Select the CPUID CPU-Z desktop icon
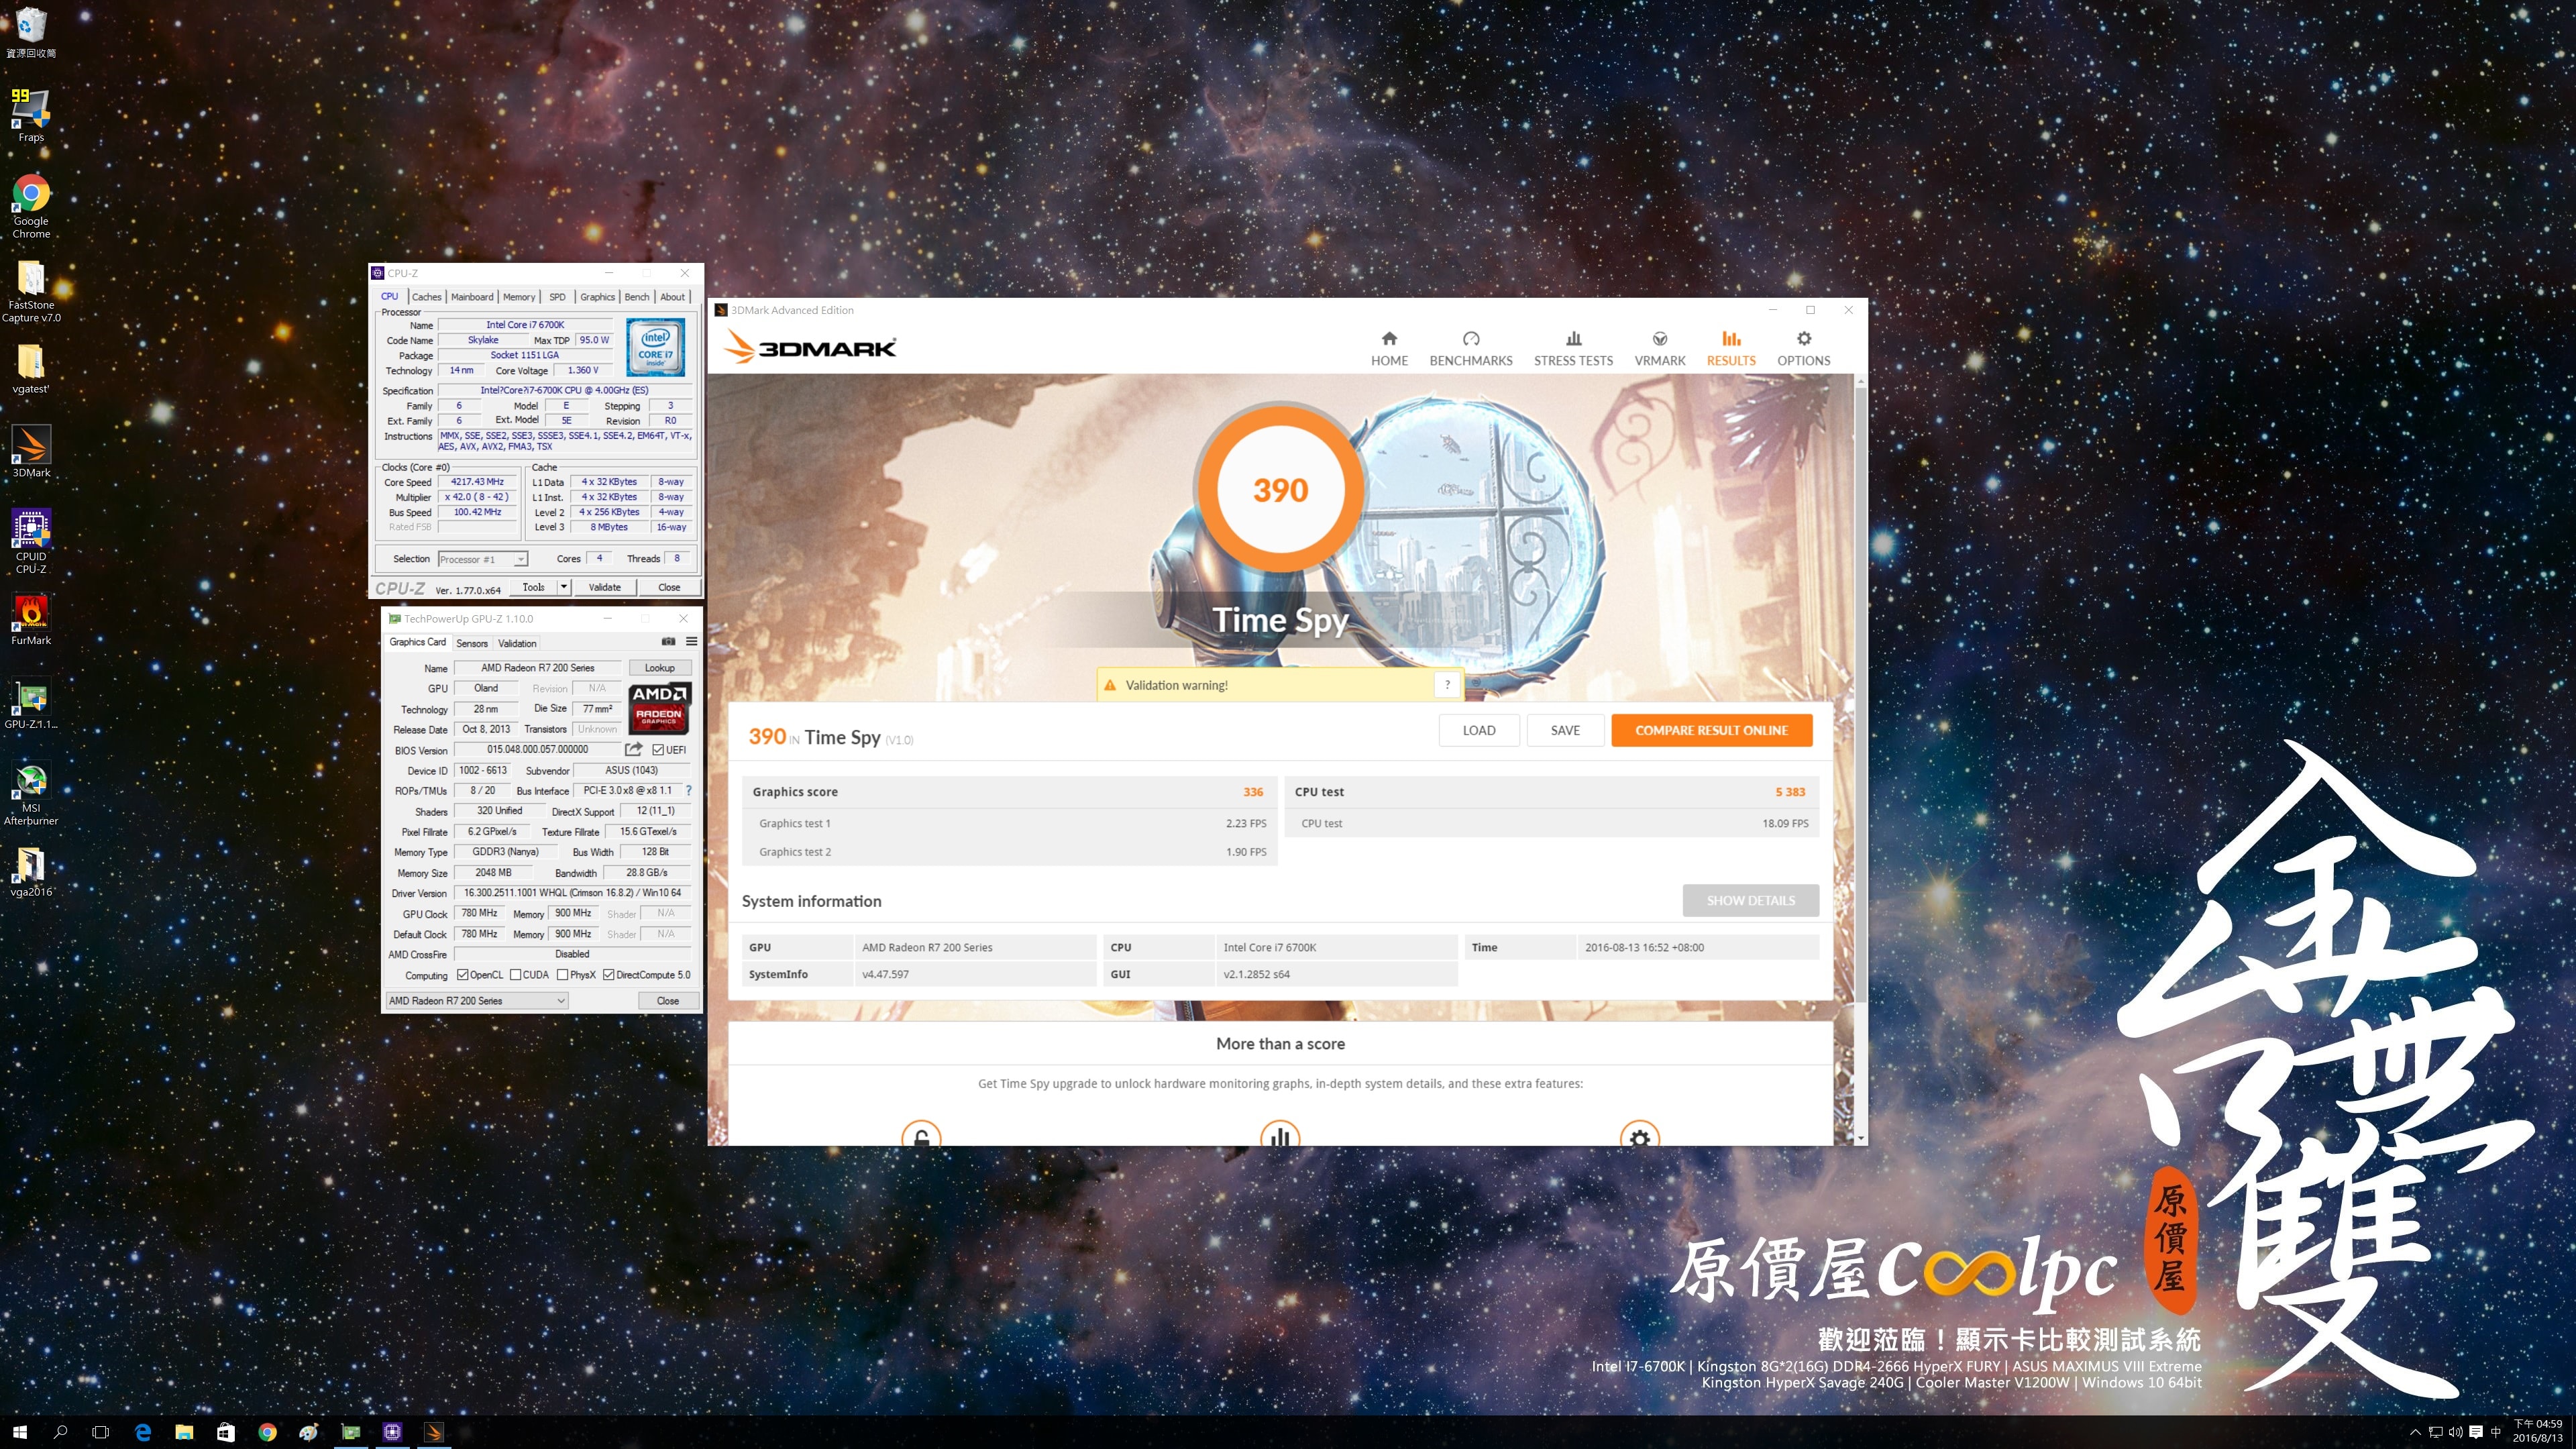 (x=31, y=542)
